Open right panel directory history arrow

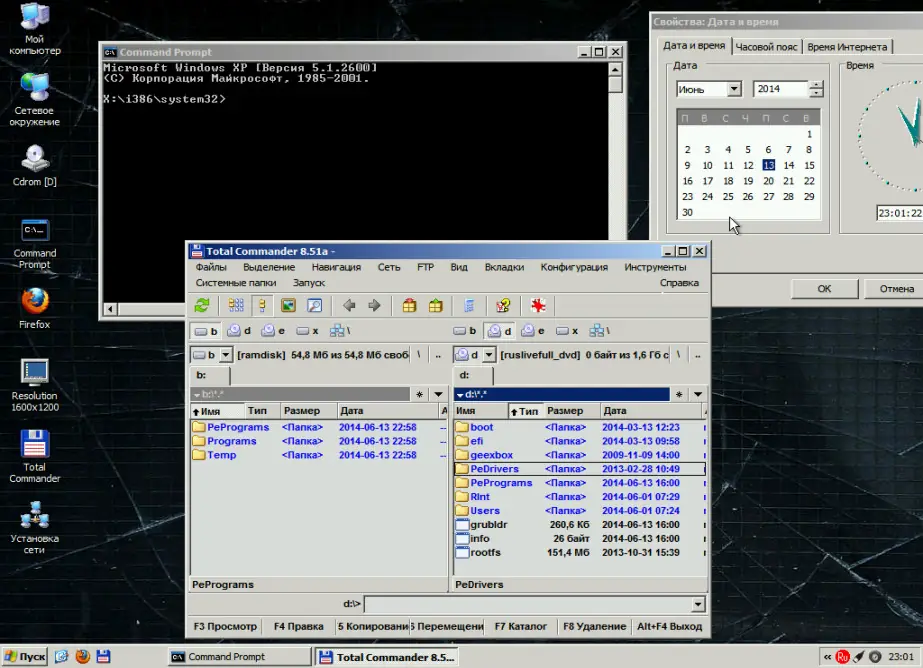[698, 394]
